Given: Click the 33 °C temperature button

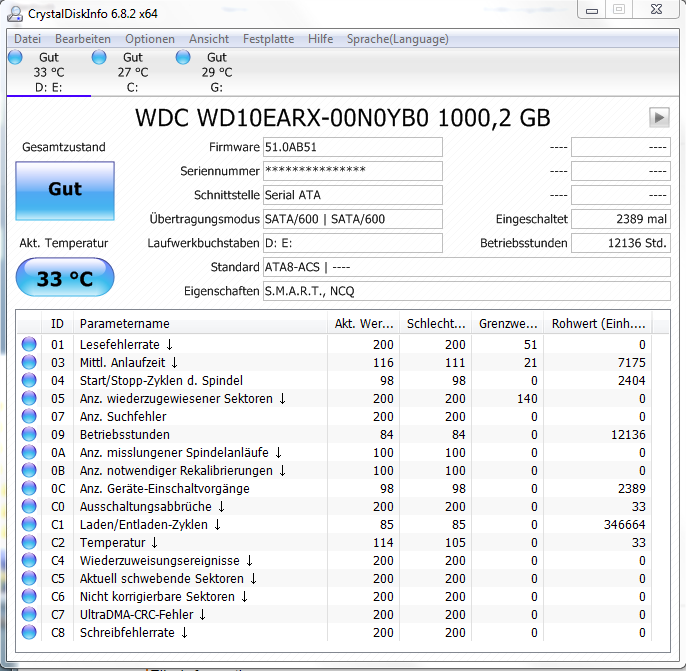Looking at the screenshot, I should 65,277.
